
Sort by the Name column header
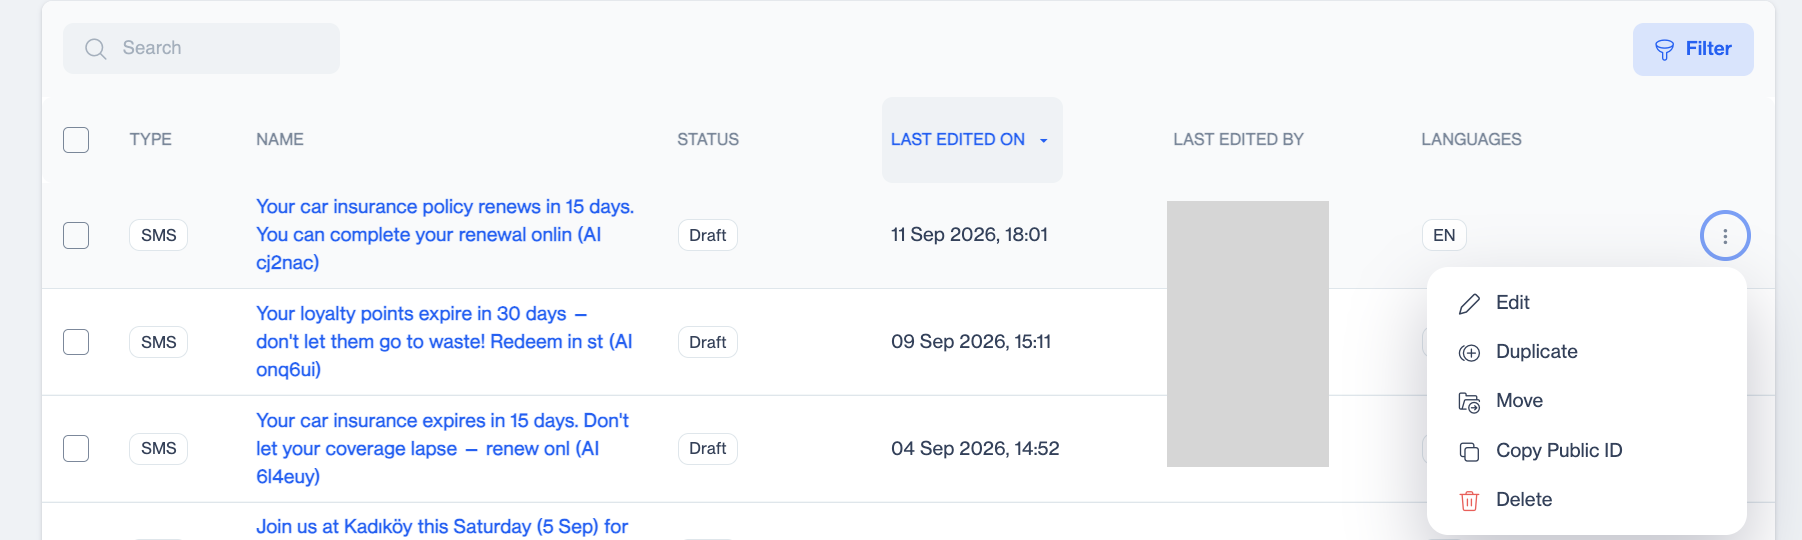tap(280, 140)
